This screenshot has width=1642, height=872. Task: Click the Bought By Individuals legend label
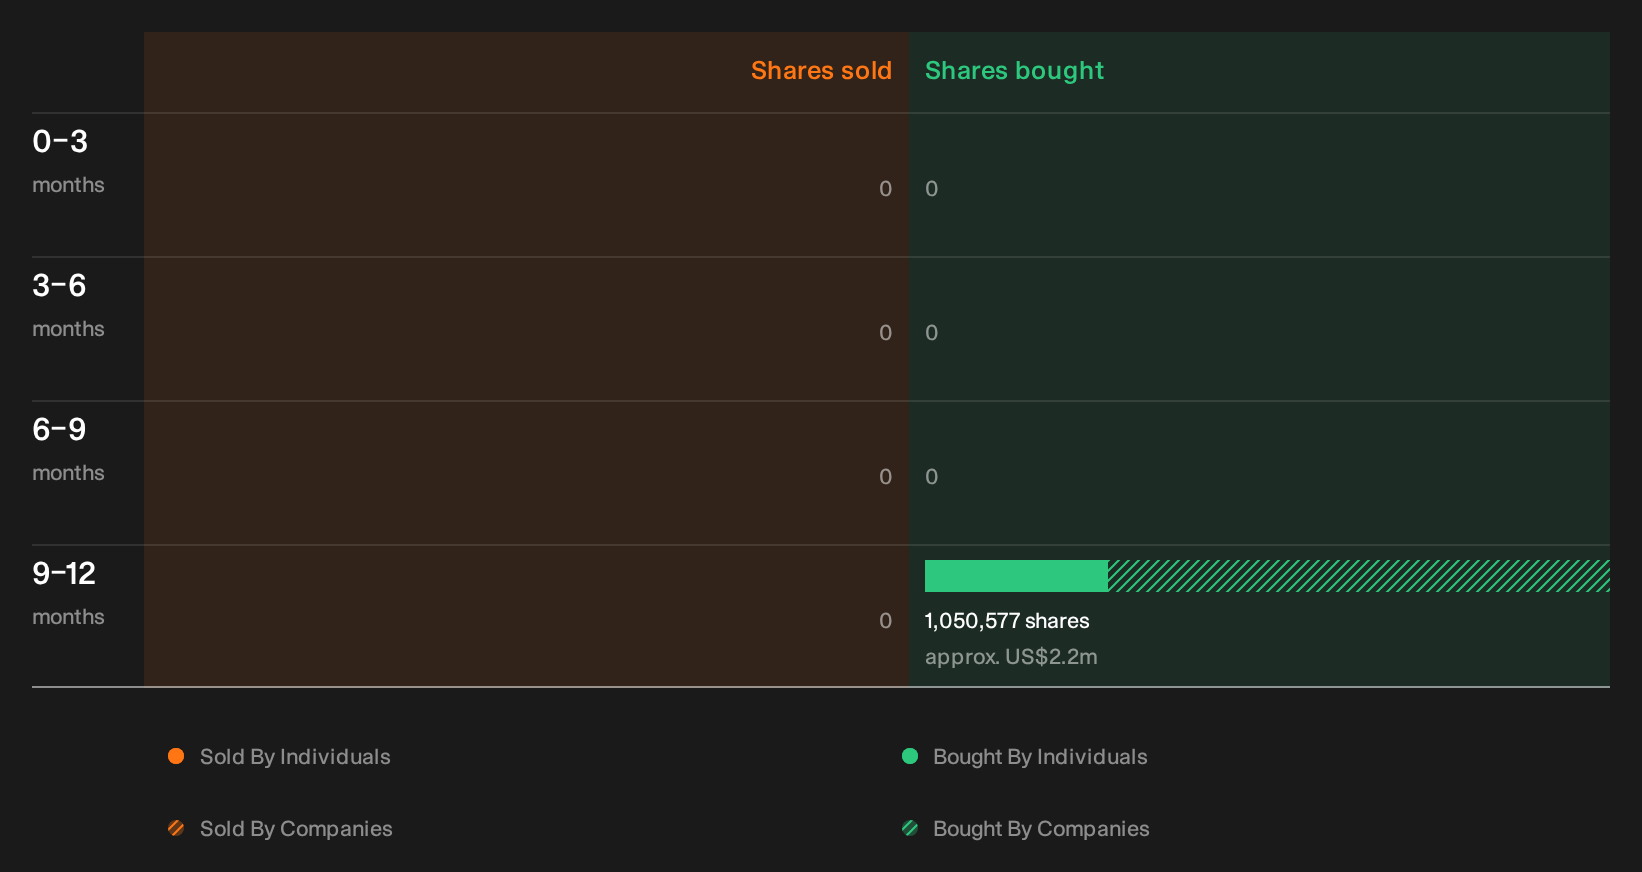(x=1040, y=757)
